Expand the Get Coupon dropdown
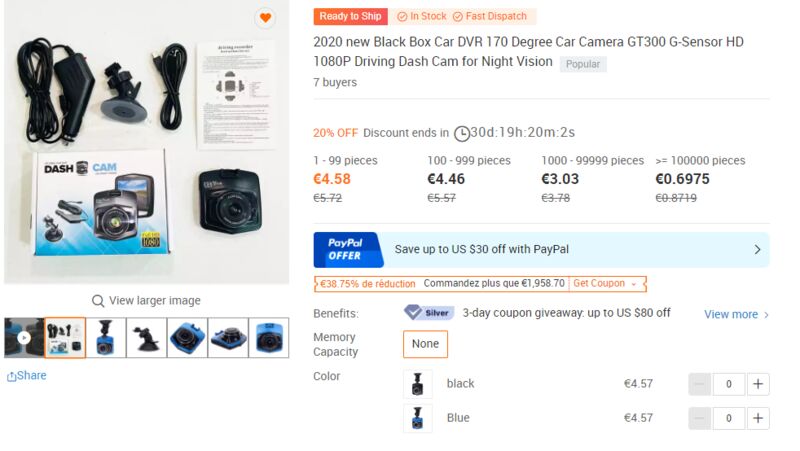Screen dimensions: 800x451 pos(605,284)
